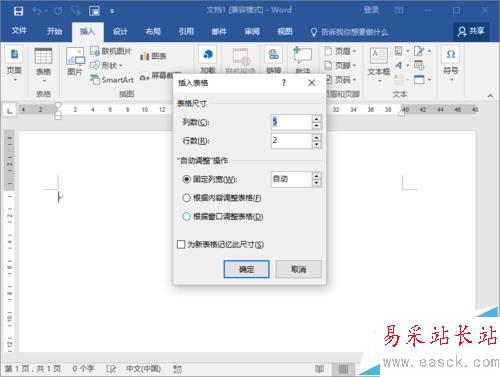Click the 列数 columns number field

click(x=292, y=122)
